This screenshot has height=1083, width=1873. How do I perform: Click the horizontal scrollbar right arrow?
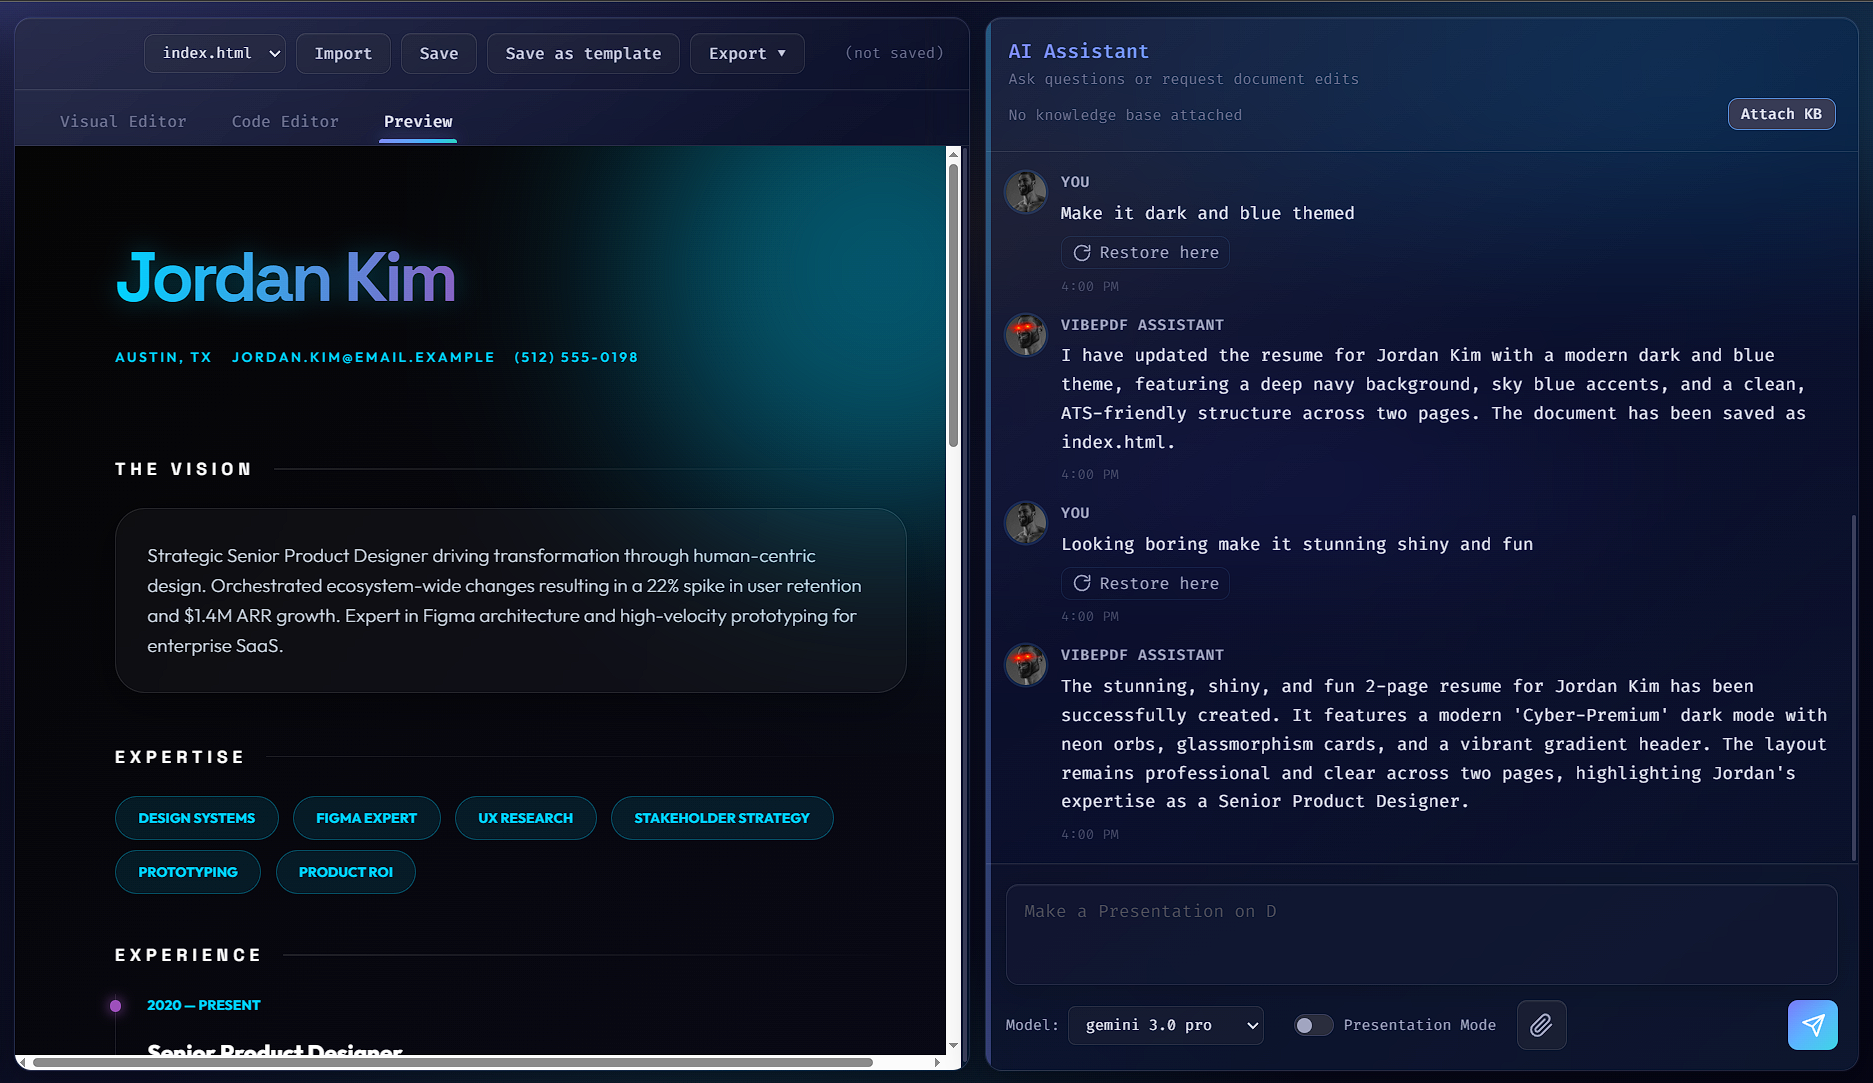pos(937,1062)
